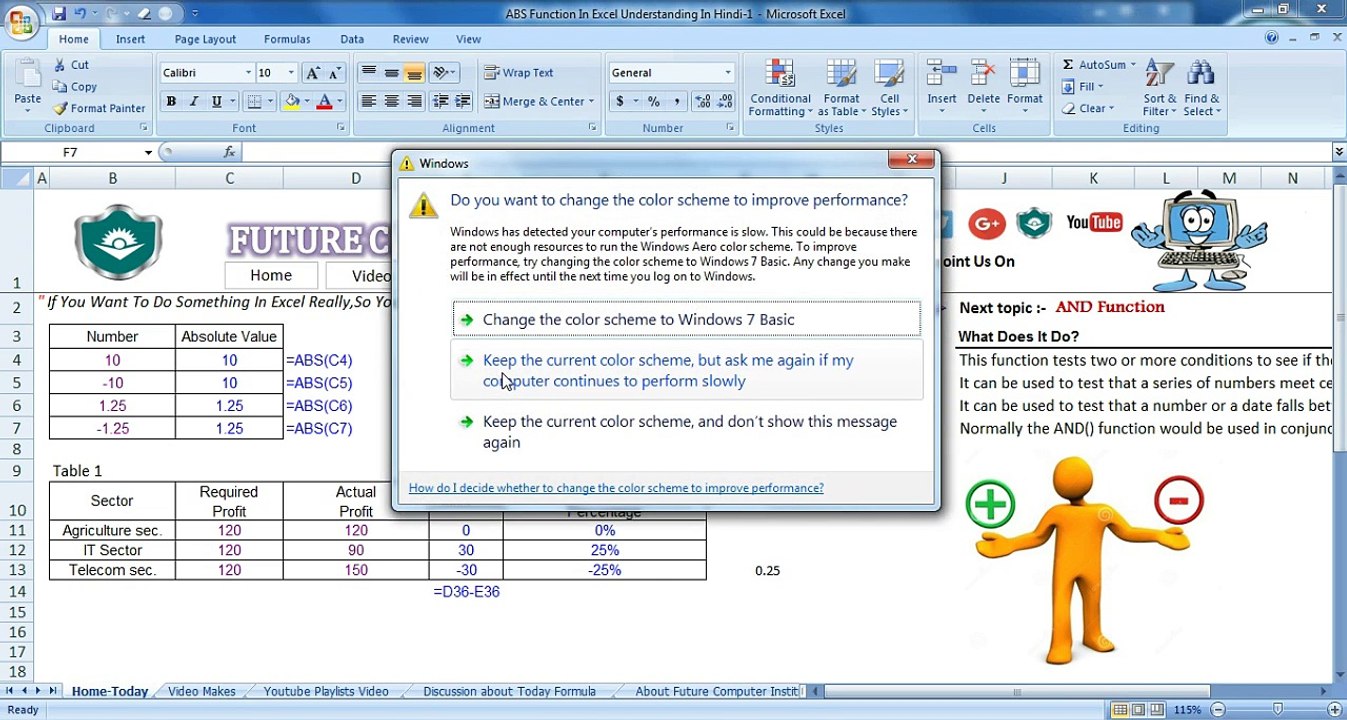This screenshot has width=1347, height=720.
Task: Click the Home button on the worksheet
Action: click(271, 276)
